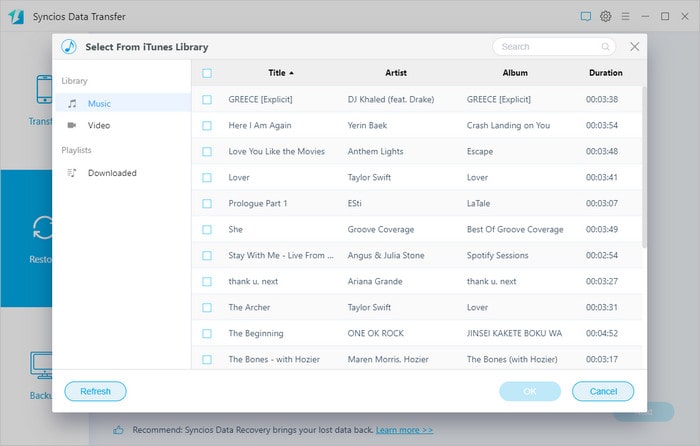Click into the Search input field
The width and height of the screenshot is (700, 446).
click(x=554, y=46)
